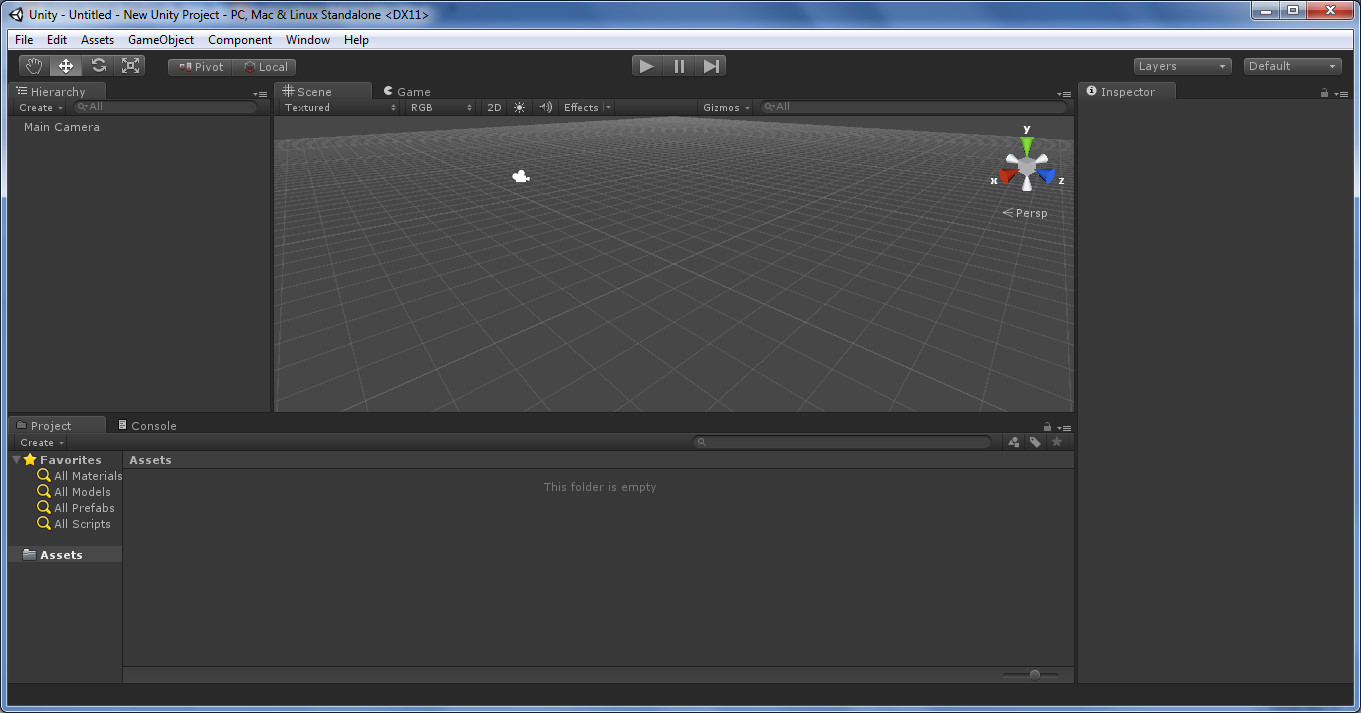Select the Move tool
The height and width of the screenshot is (713, 1361).
point(65,65)
